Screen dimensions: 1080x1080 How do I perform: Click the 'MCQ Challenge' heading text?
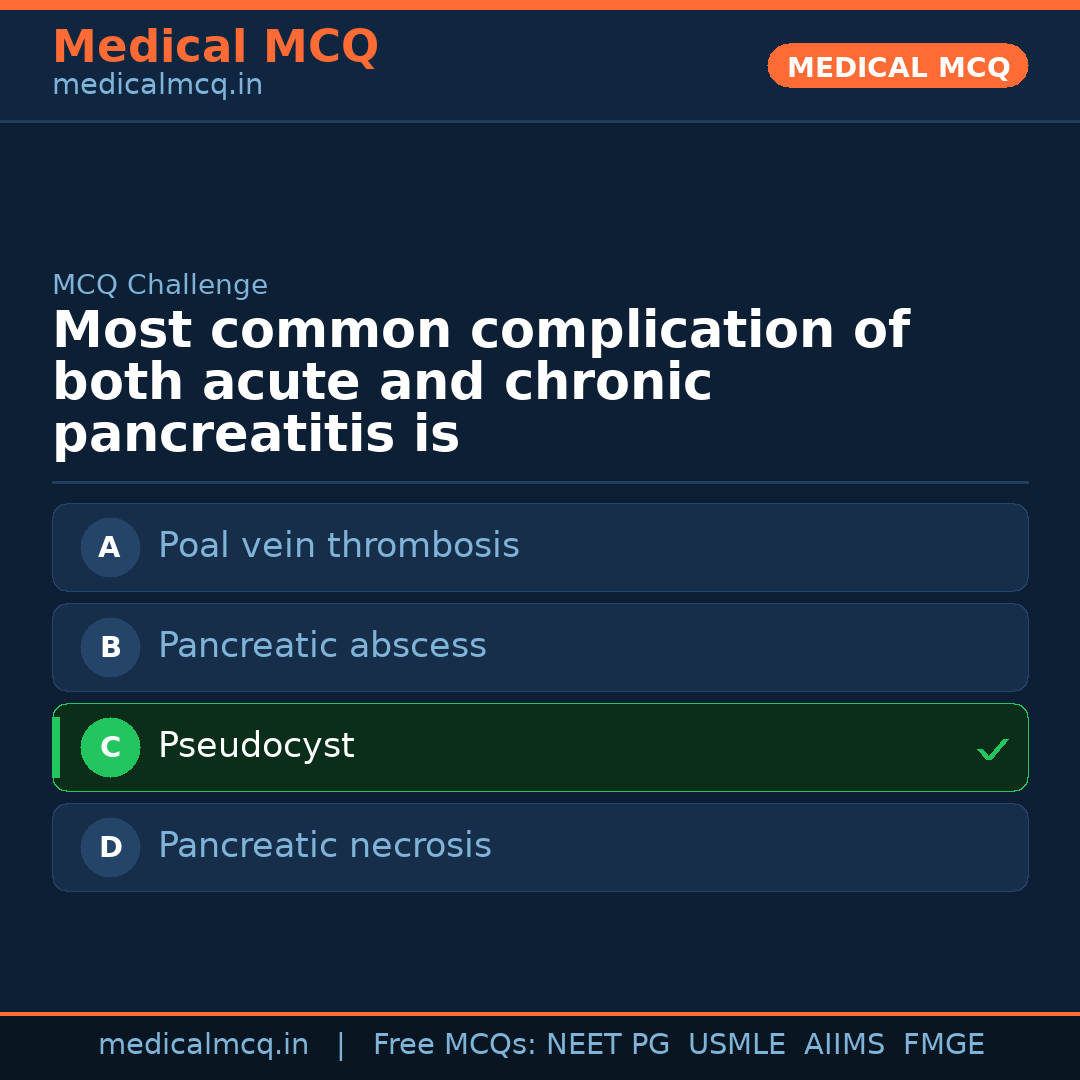click(x=160, y=285)
